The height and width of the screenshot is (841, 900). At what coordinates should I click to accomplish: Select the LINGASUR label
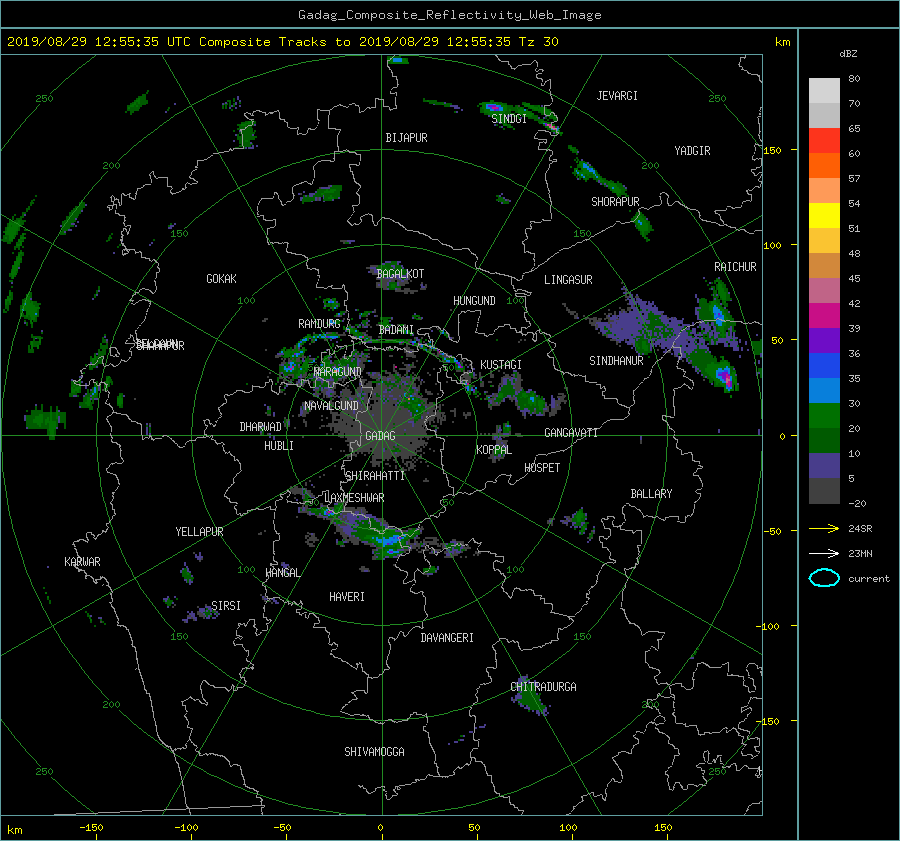(x=568, y=280)
